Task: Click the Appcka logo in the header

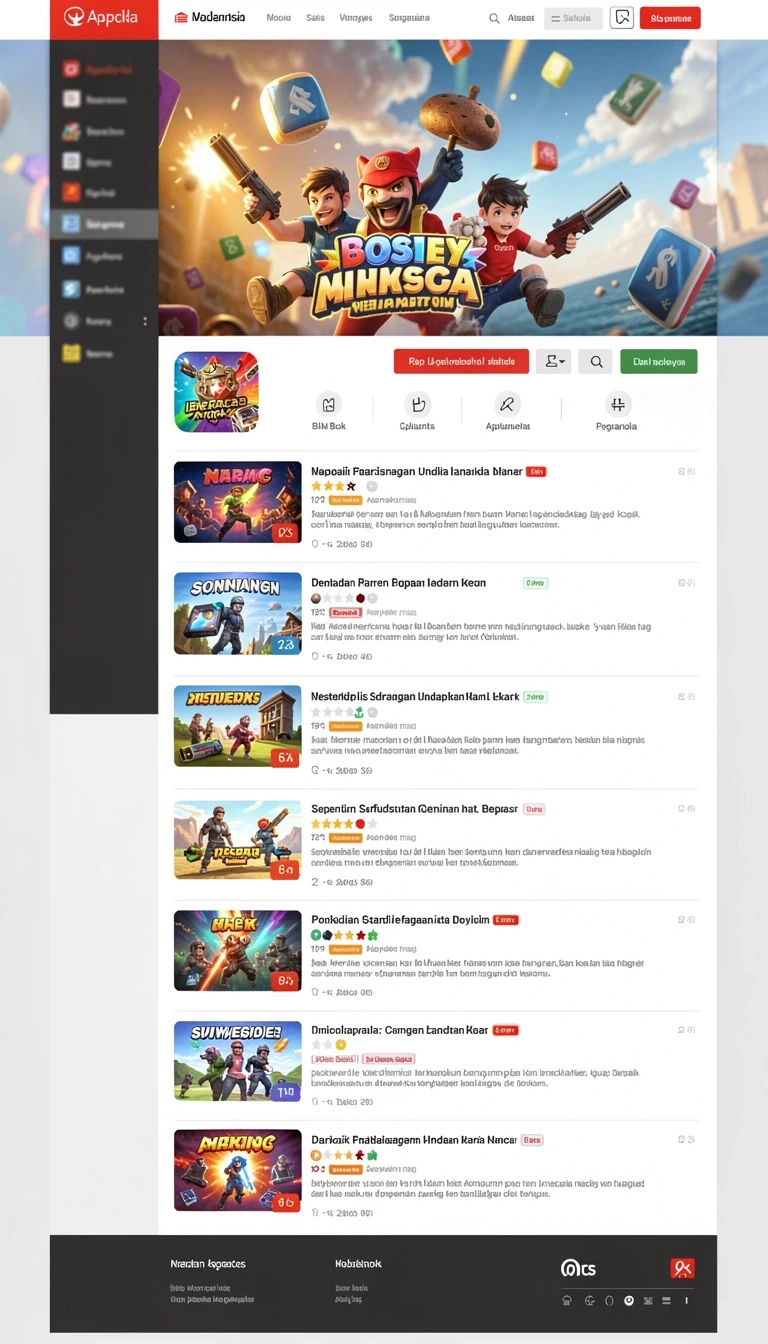Action: coord(103,17)
